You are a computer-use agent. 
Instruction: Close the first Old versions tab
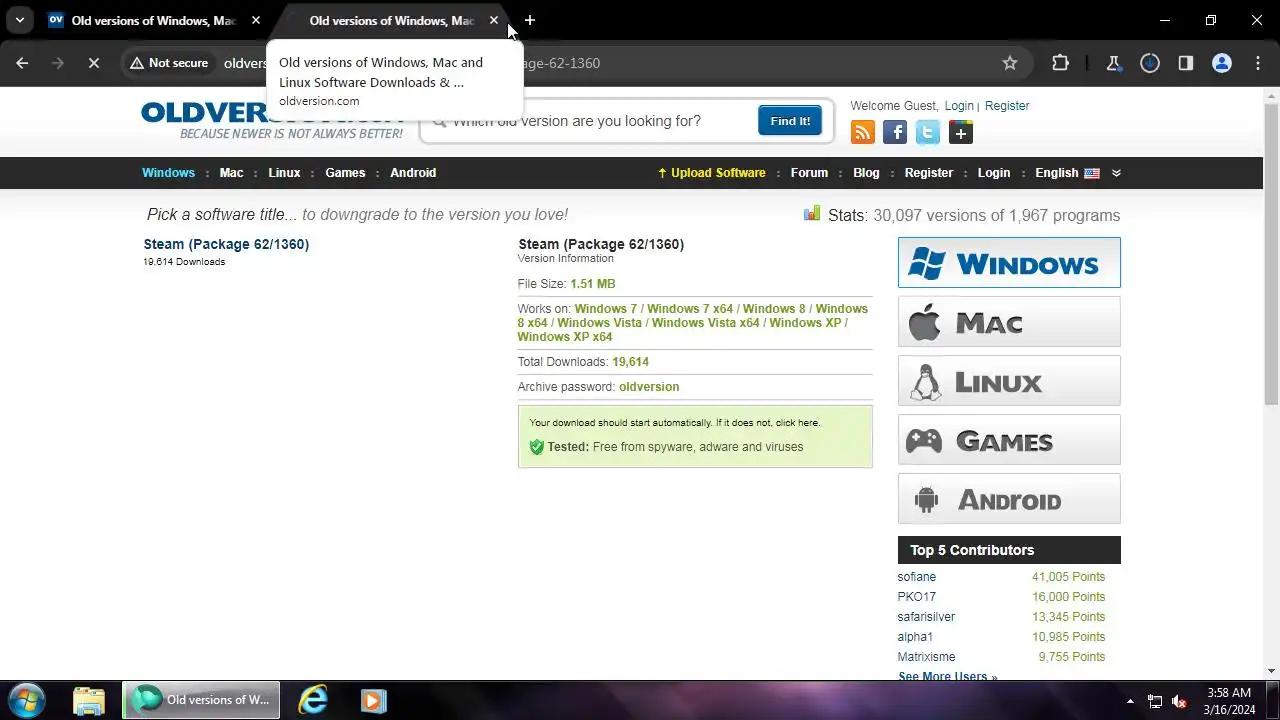pos(256,20)
